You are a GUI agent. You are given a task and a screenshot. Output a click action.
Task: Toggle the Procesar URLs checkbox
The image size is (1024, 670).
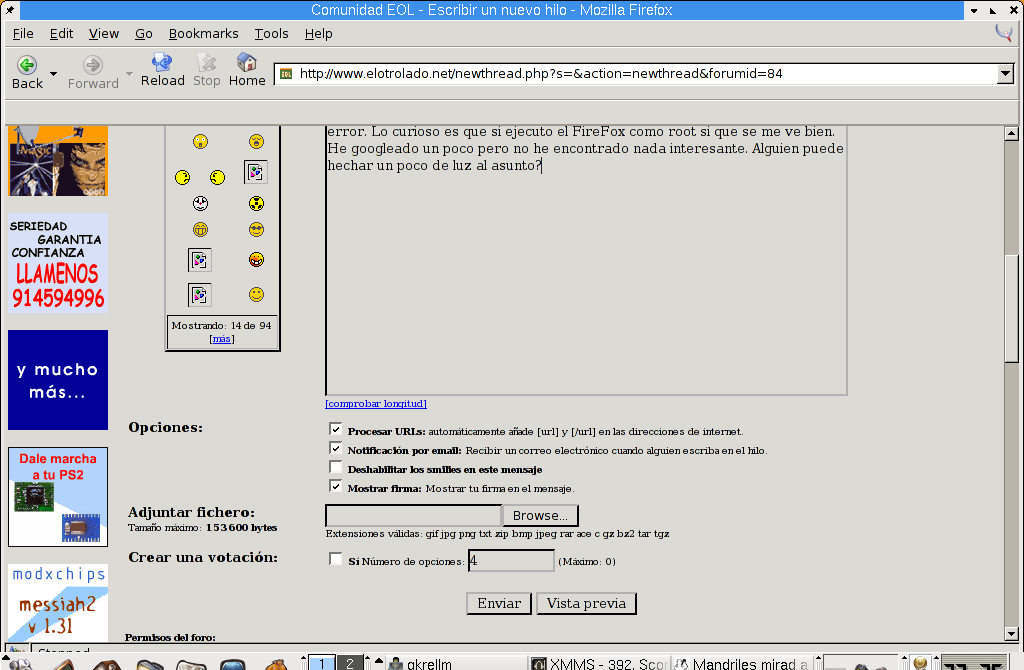(x=336, y=429)
